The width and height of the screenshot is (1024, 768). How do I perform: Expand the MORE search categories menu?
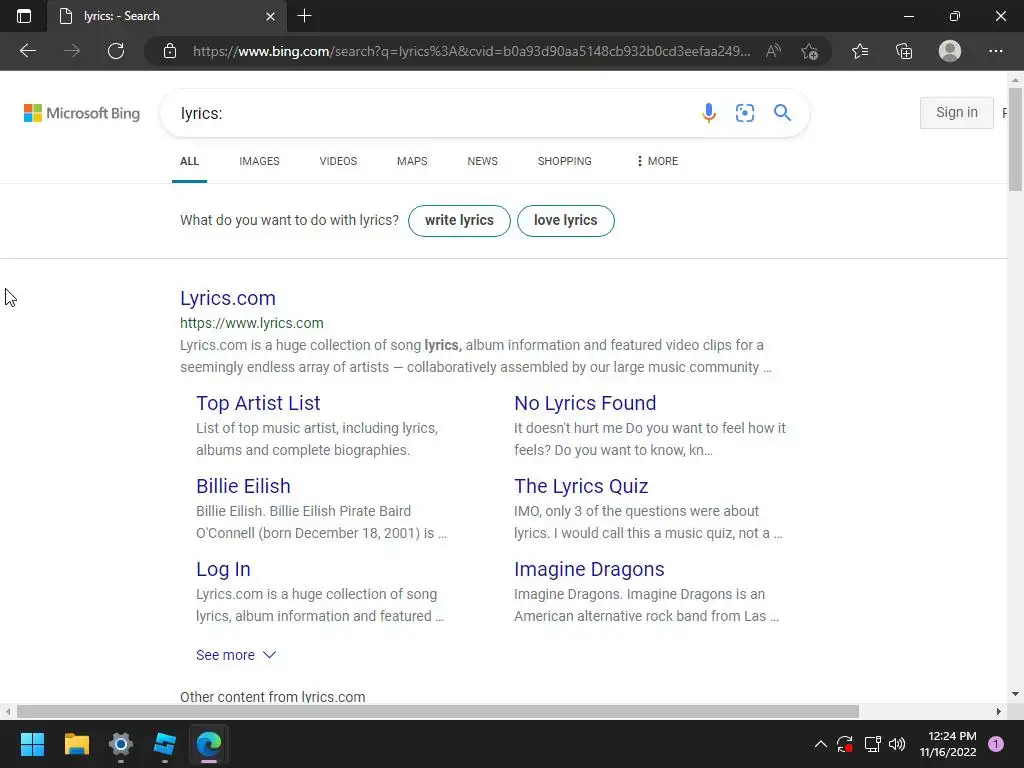[657, 161]
